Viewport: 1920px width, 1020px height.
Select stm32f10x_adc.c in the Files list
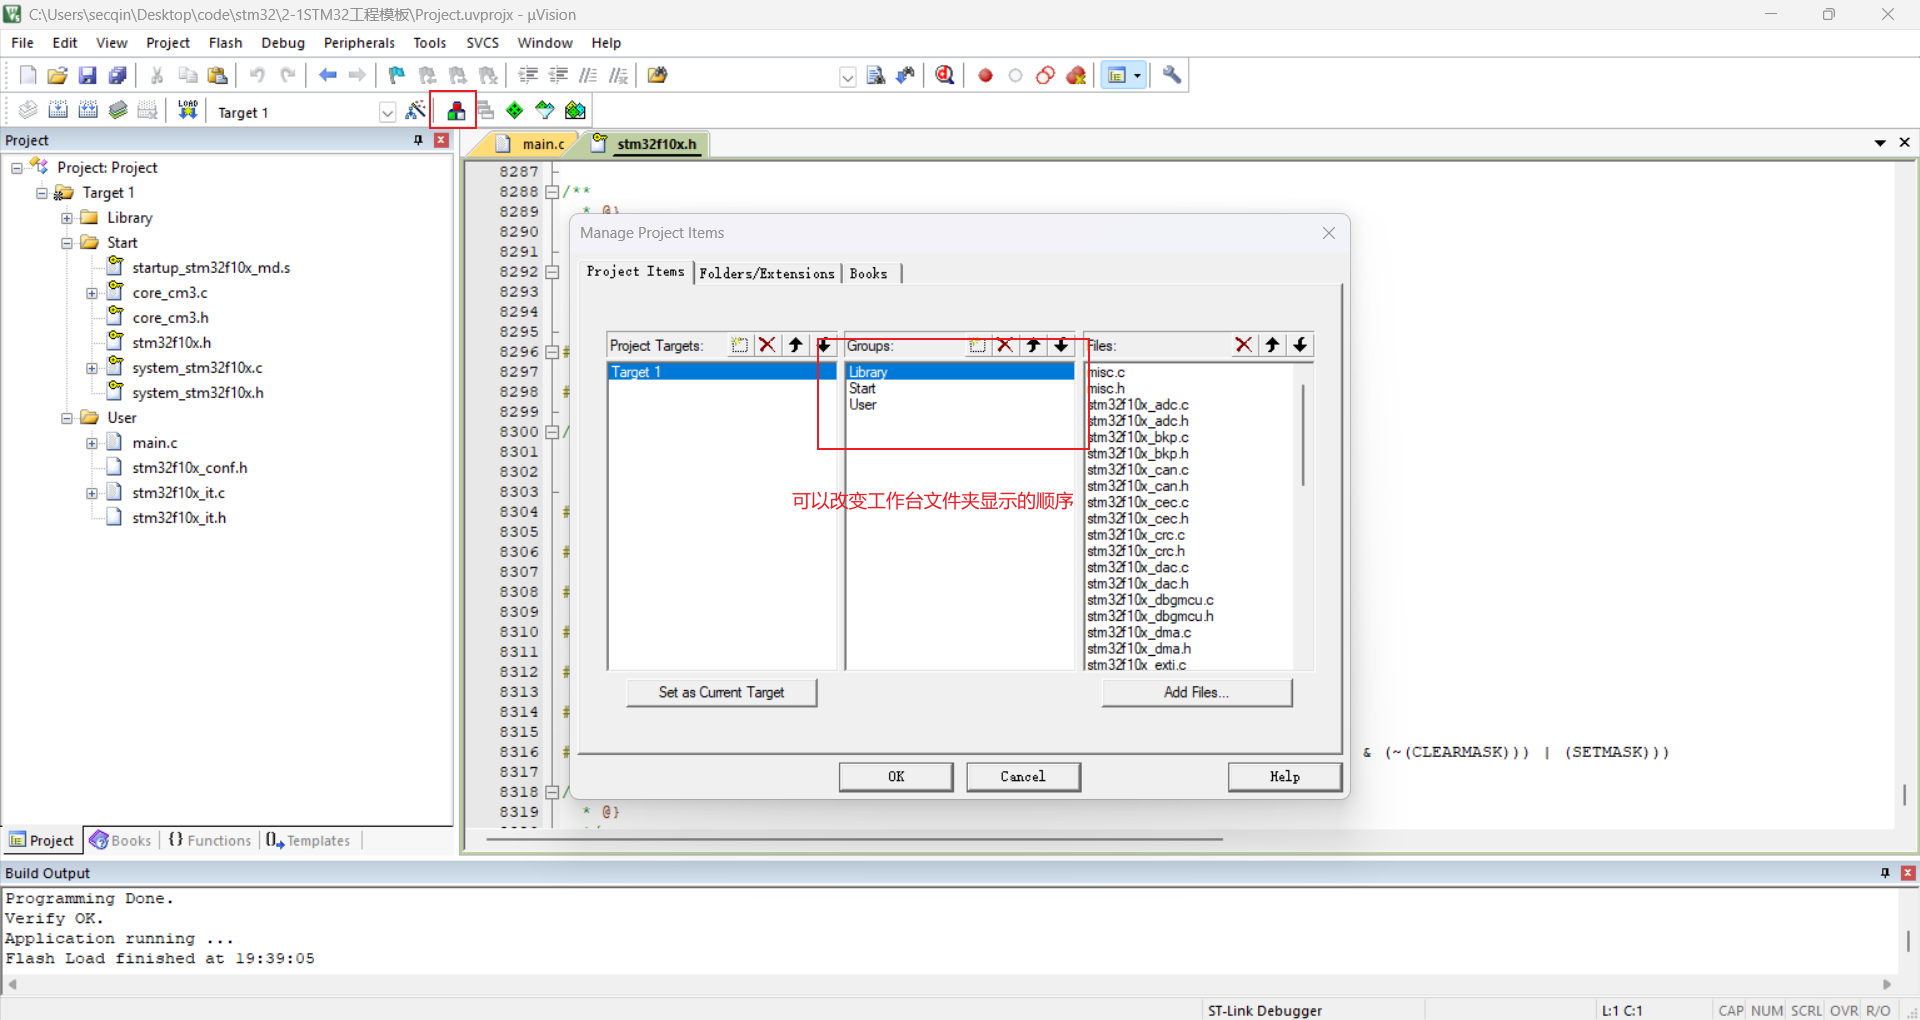tap(1139, 405)
